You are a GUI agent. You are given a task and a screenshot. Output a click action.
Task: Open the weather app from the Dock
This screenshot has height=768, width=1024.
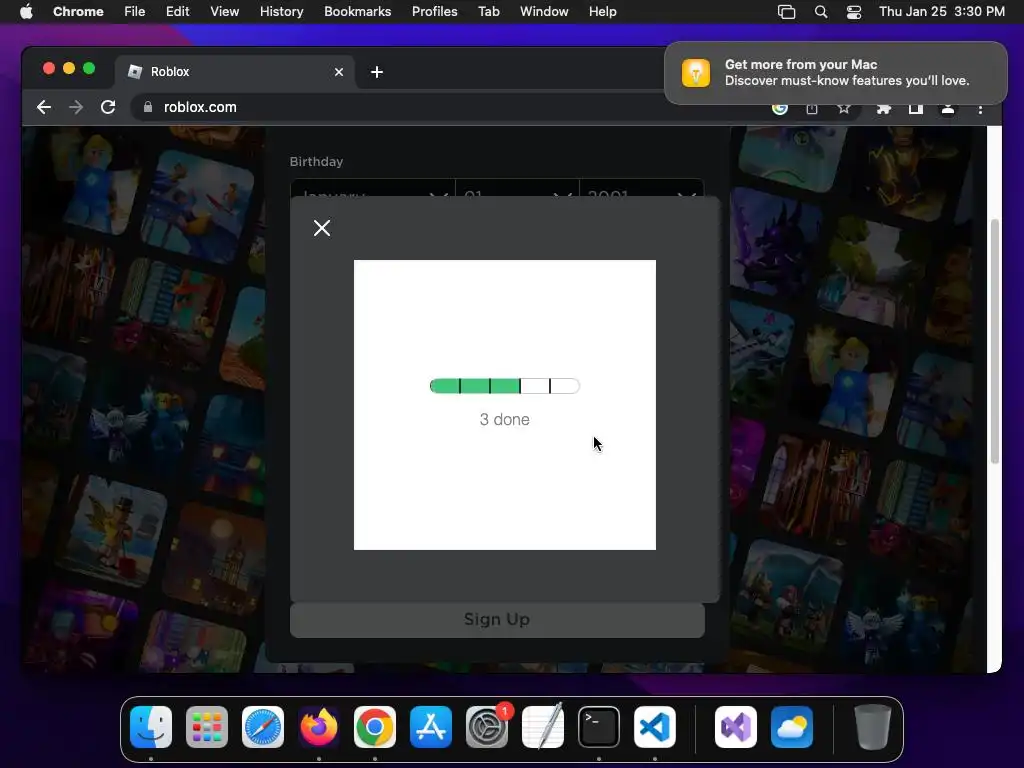click(792, 727)
